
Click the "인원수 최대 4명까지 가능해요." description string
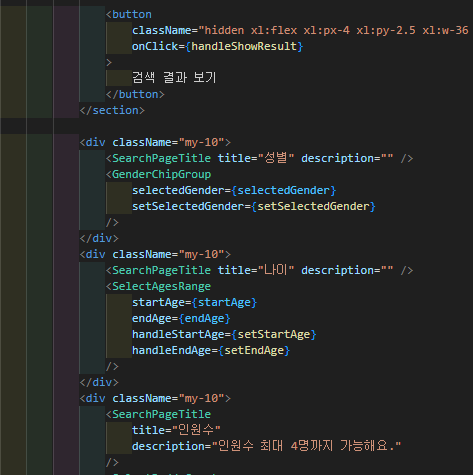point(306,446)
